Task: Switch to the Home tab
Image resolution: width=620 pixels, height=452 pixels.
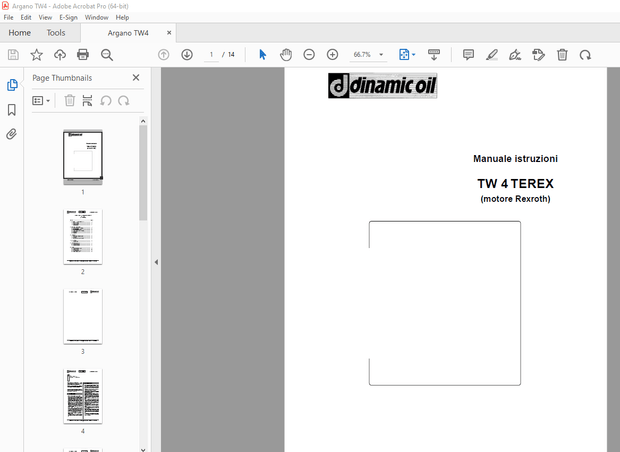Action: [x=19, y=33]
